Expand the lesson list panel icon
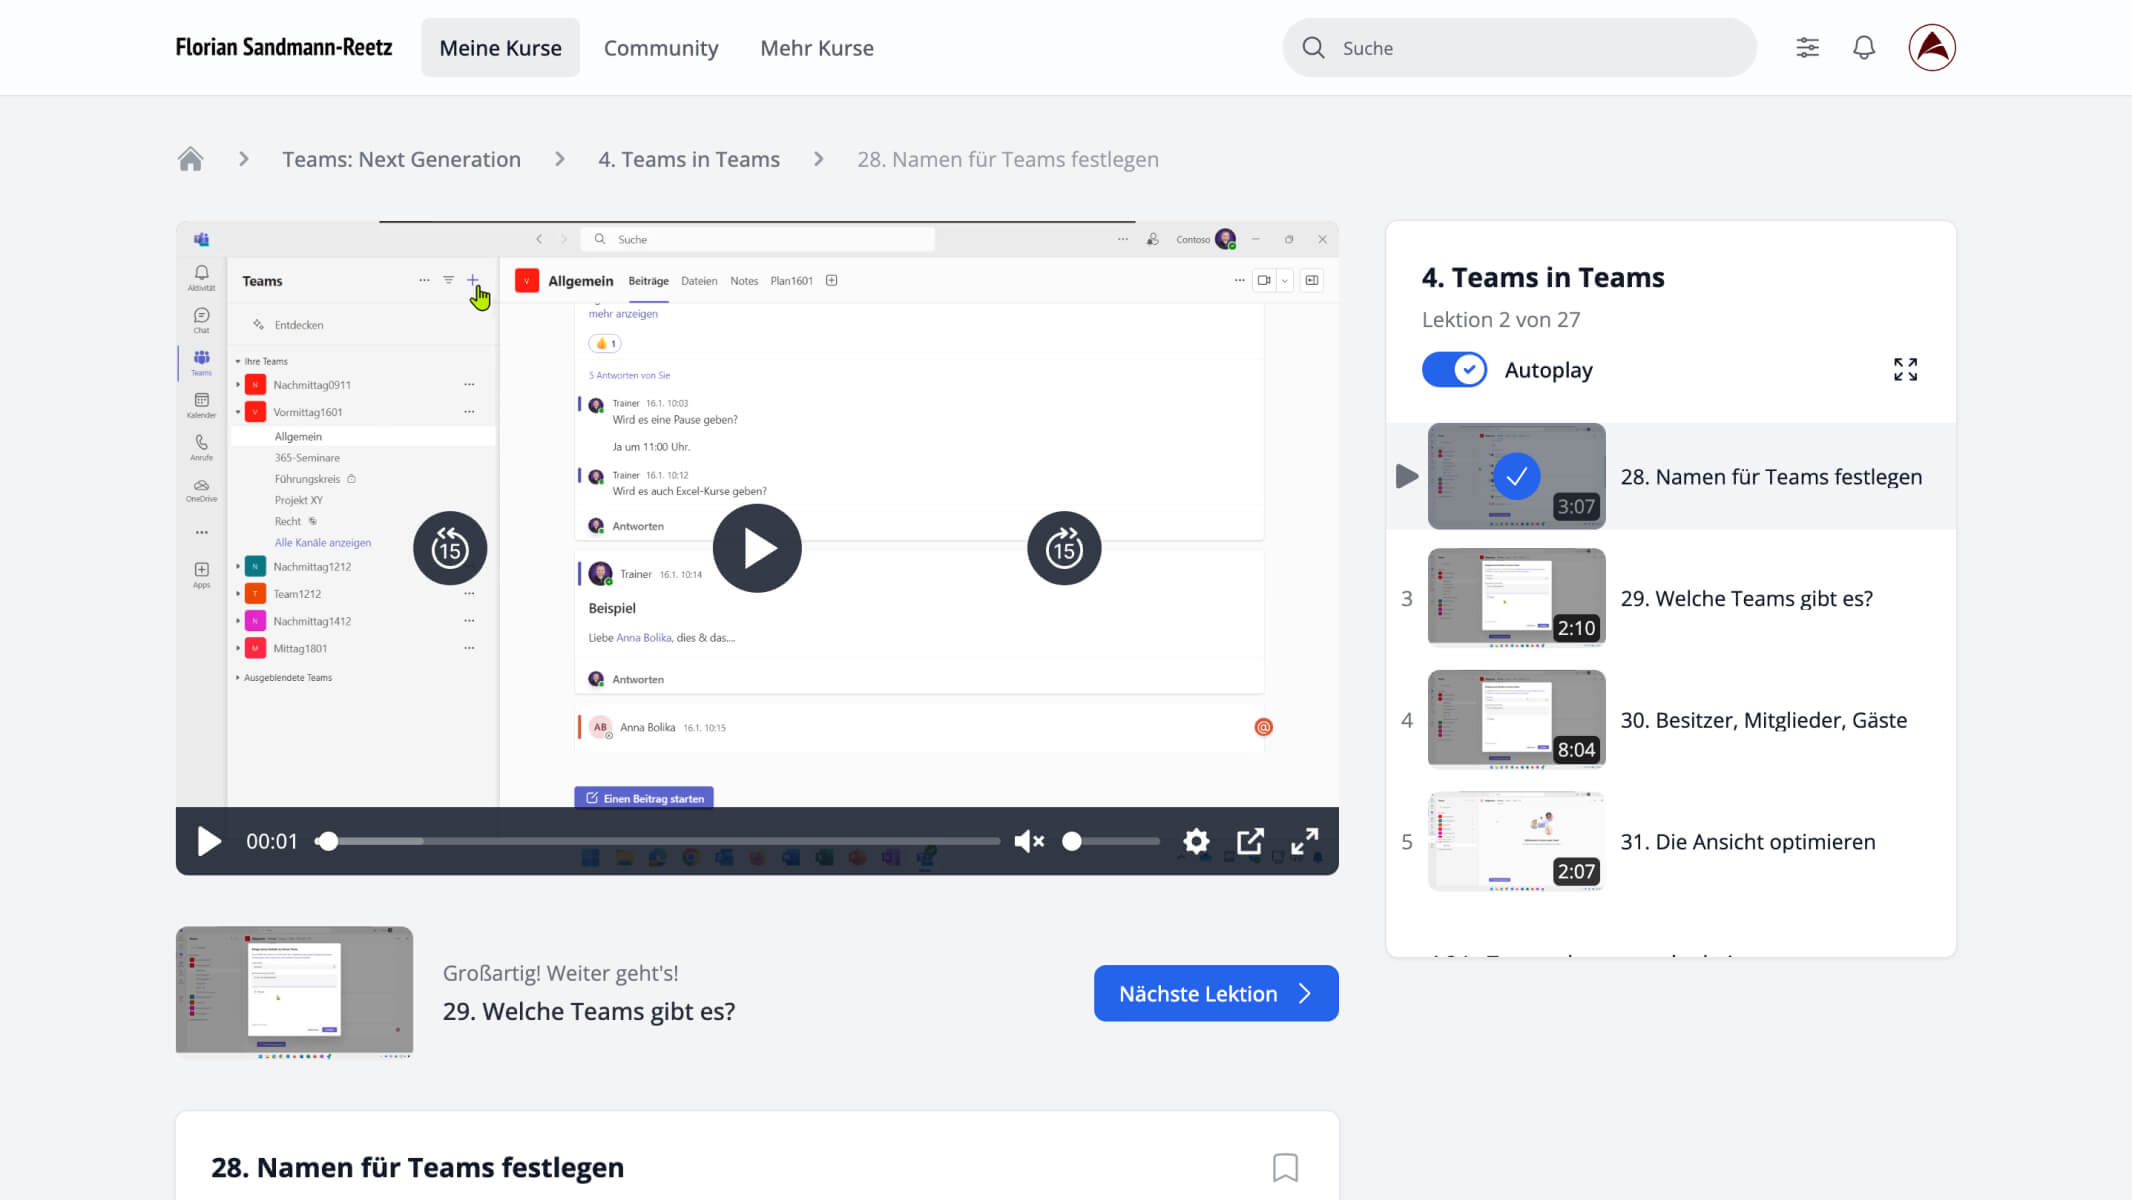This screenshot has width=2132, height=1200. coord(1905,370)
